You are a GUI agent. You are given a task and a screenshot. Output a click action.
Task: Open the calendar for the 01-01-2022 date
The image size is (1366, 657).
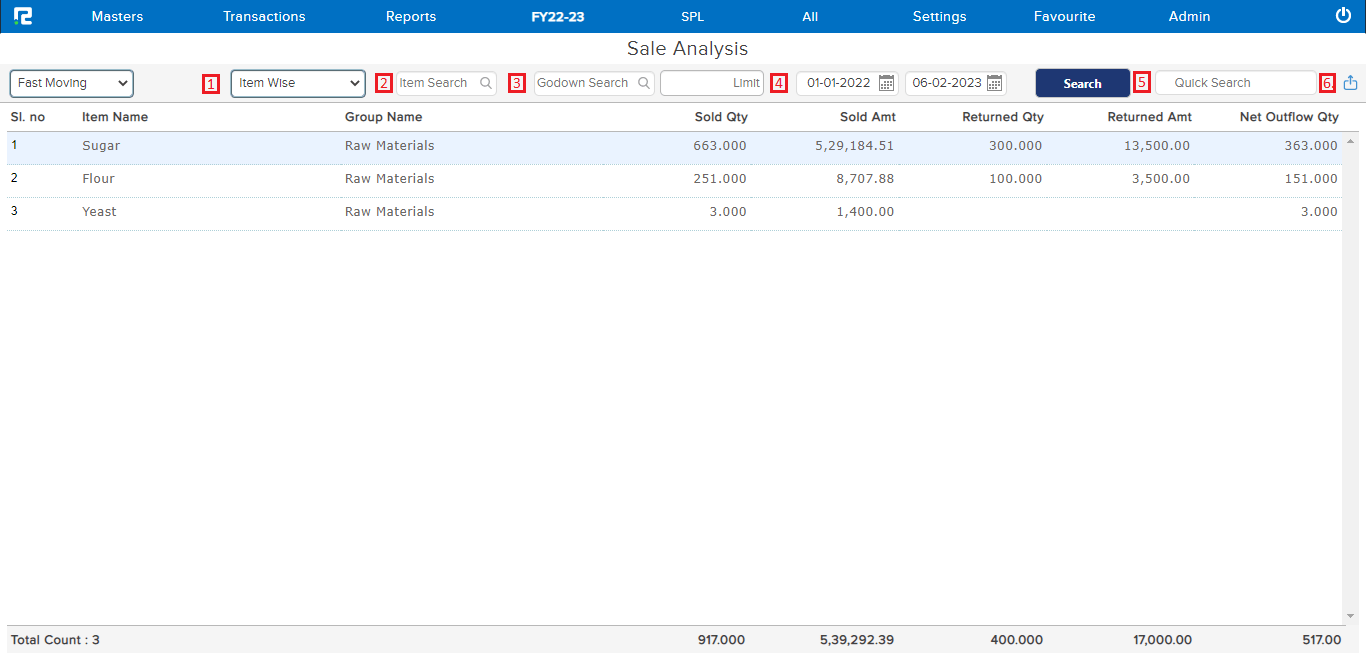[886, 83]
